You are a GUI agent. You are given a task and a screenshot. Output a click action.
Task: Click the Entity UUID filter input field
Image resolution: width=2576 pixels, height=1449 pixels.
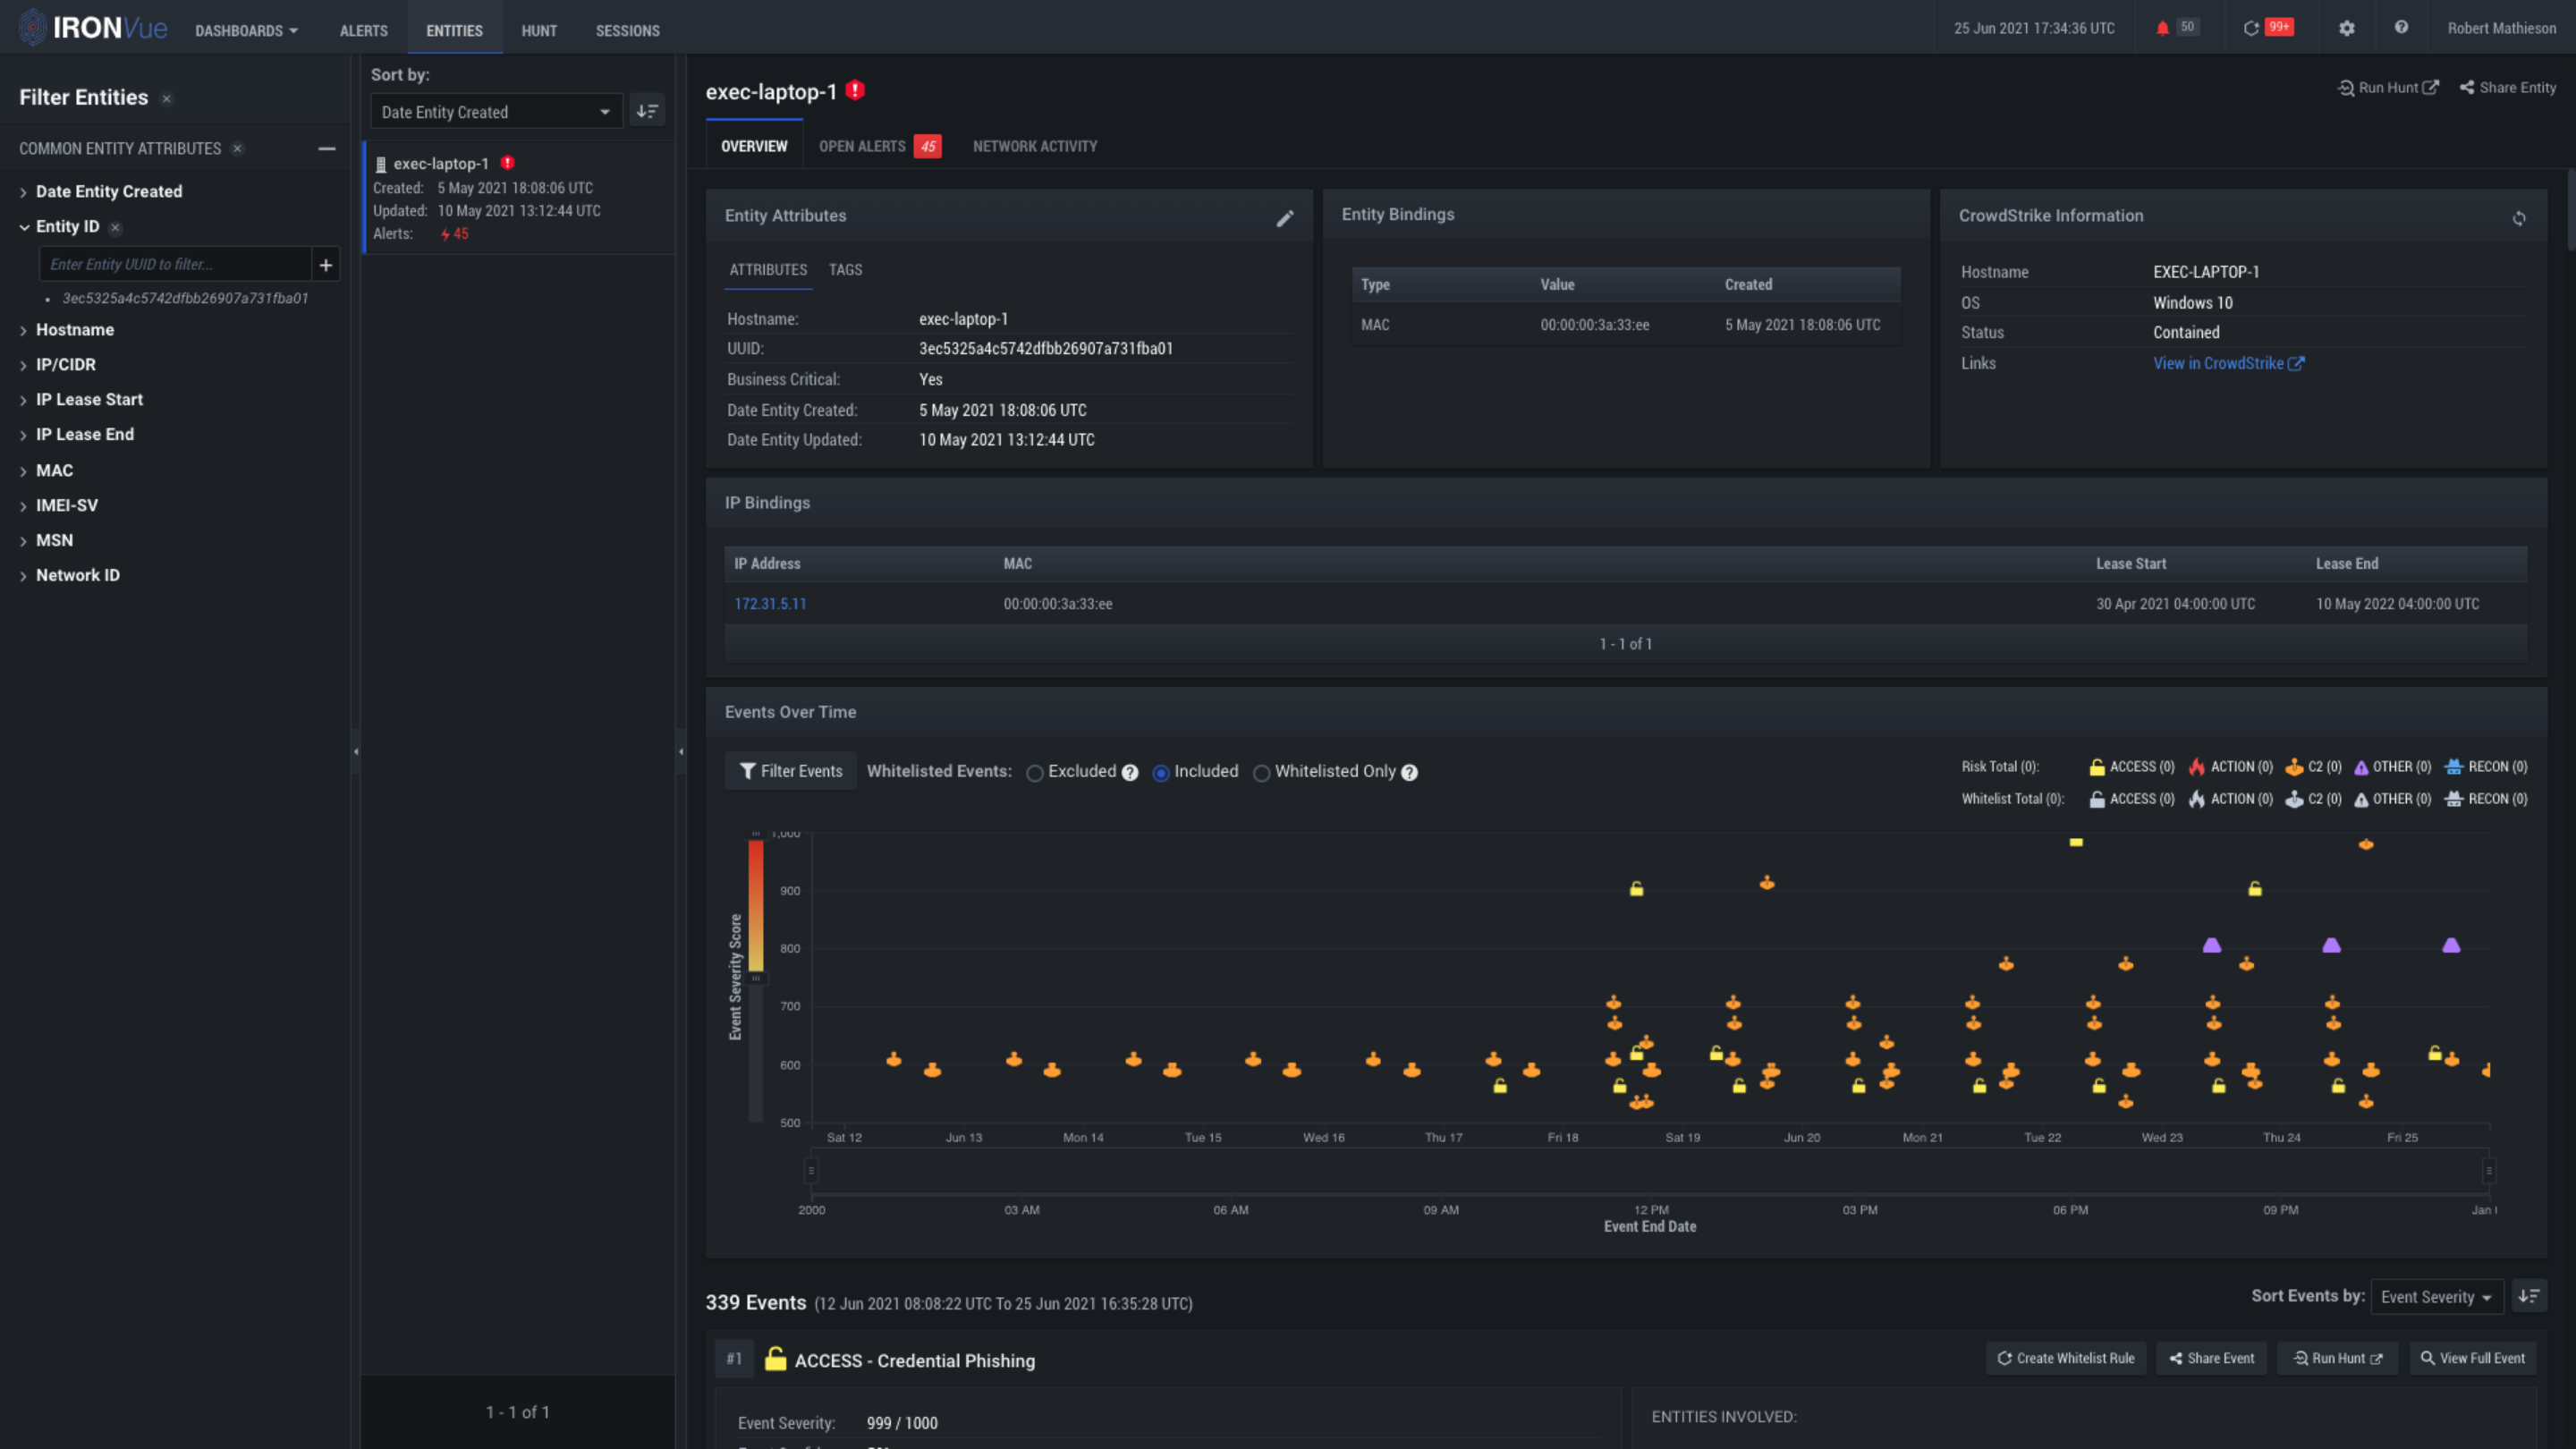click(x=175, y=264)
